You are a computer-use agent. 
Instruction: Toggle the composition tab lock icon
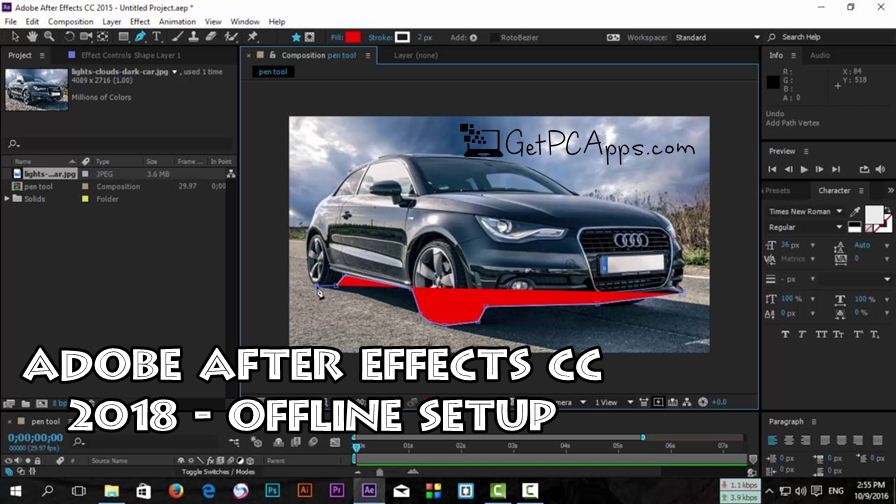(x=273, y=55)
